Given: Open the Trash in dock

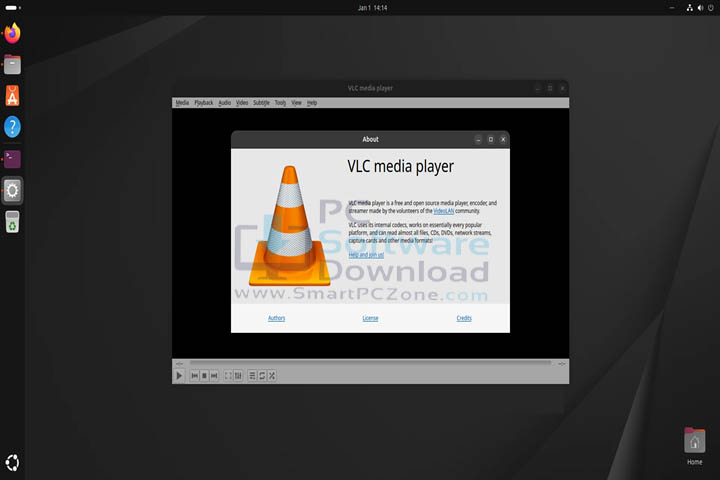Looking at the screenshot, I should [x=12, y=222].
